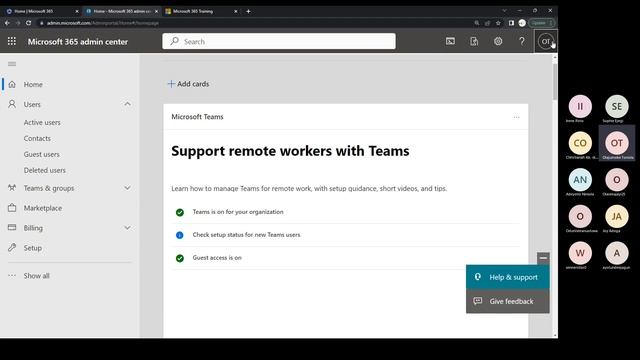640x360 pixels.
Task: Click the mobile app install icon
Action: coord(474,41)
